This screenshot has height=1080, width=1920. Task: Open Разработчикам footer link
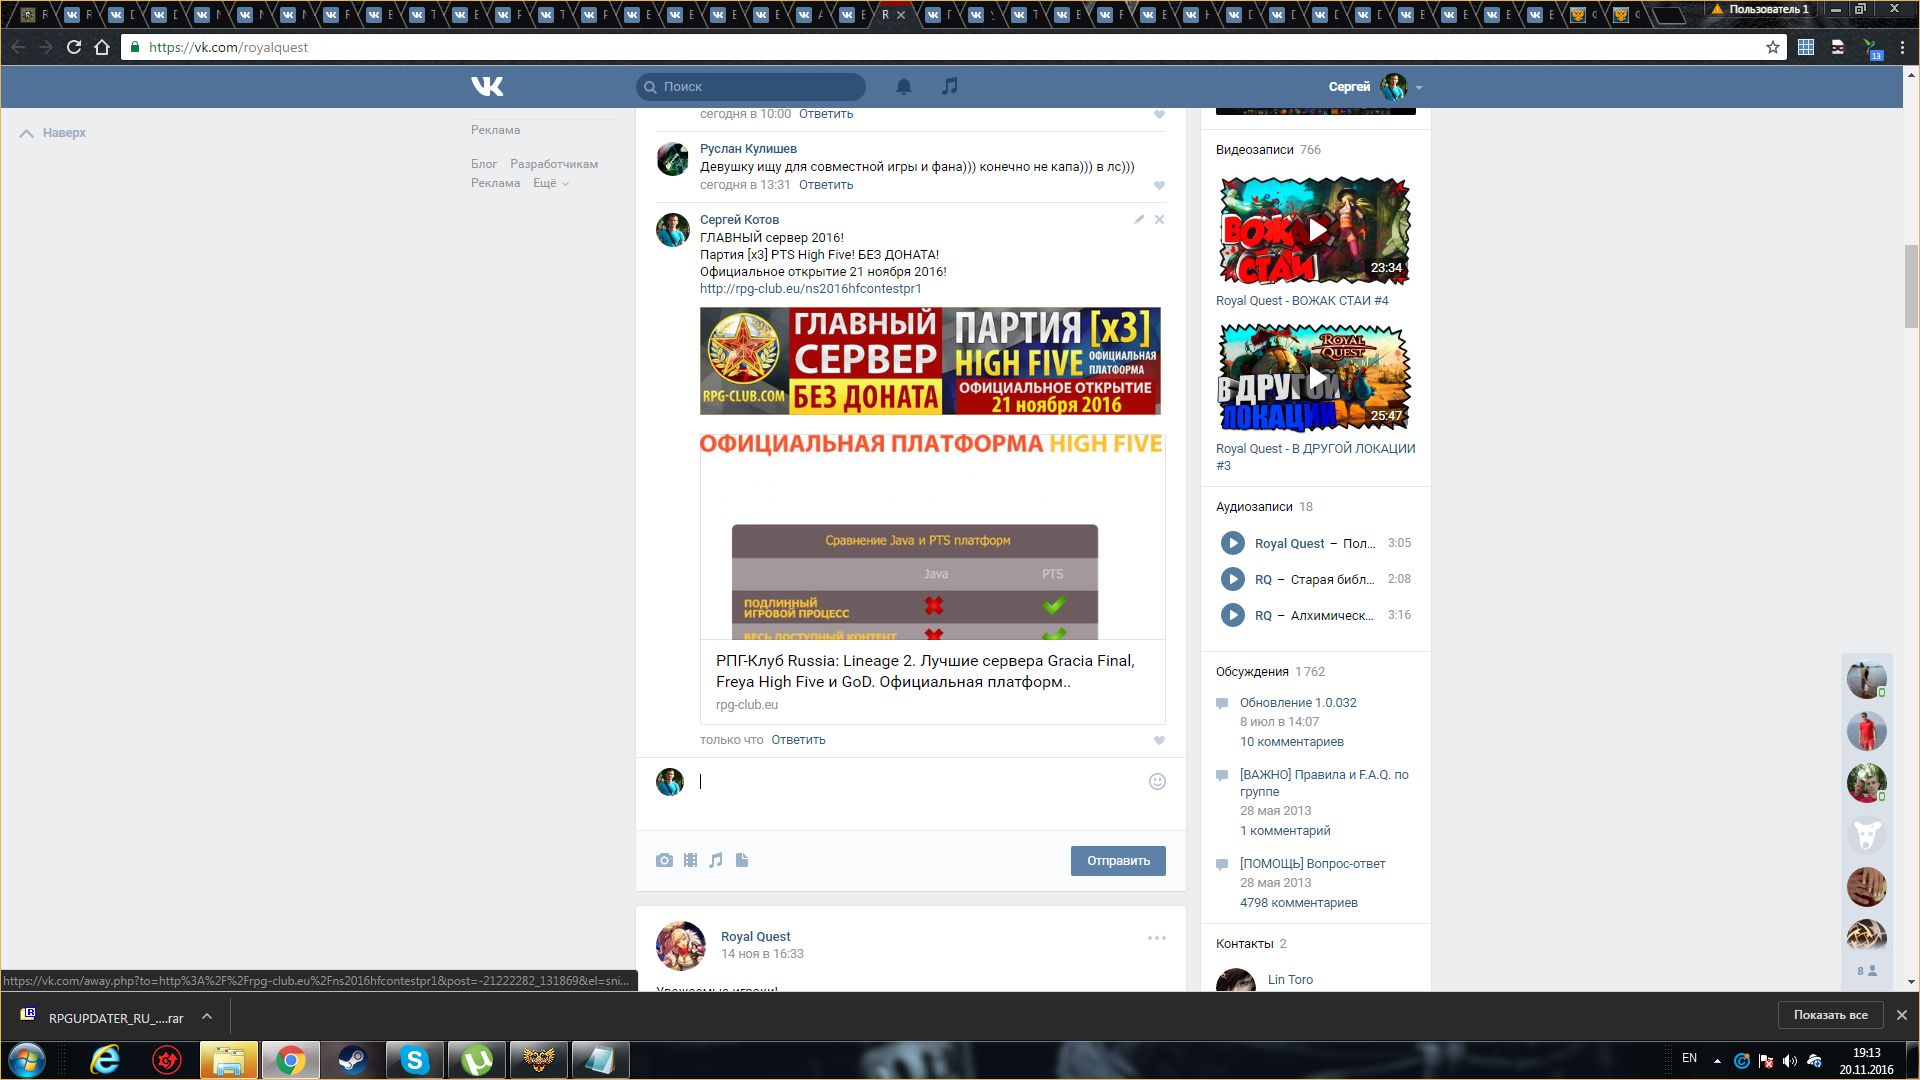554,164
